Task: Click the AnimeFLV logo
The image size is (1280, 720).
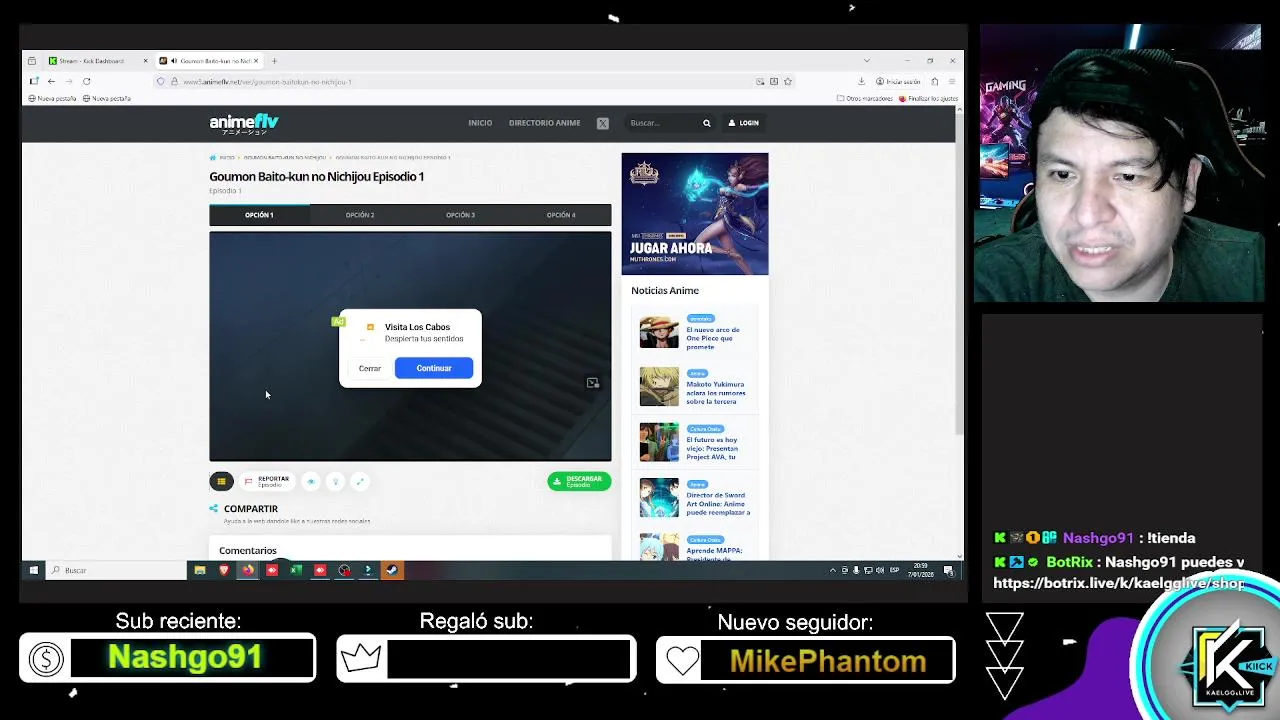Action: click(244, 123)
